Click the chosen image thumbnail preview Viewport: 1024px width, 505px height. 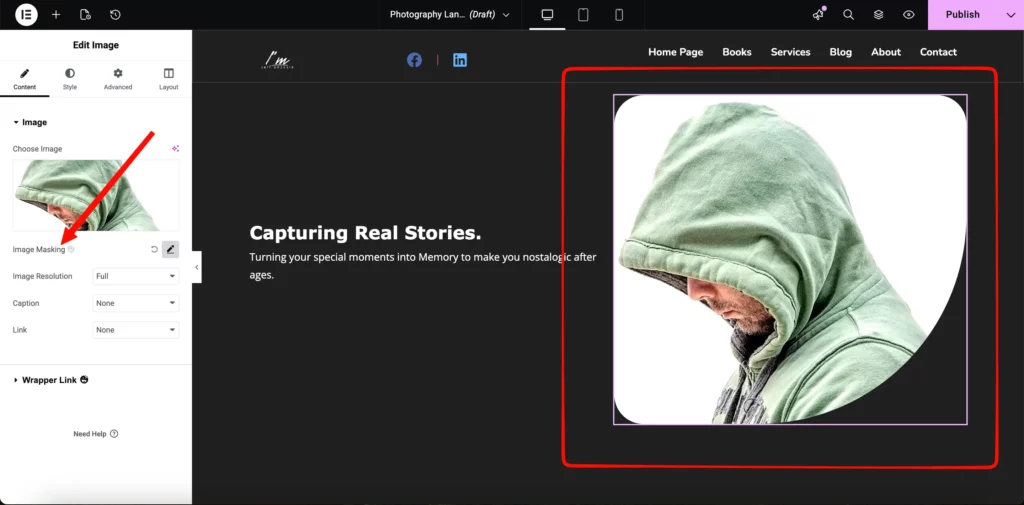pyautogui.click(x=96, y=195)
